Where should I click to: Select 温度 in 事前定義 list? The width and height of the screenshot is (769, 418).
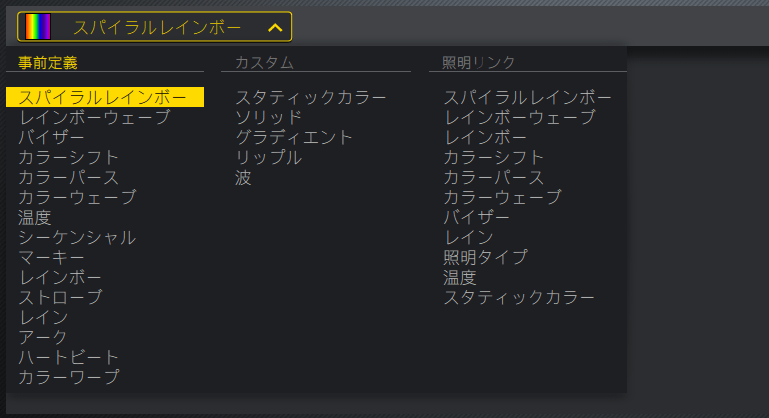[x=35, y=217]
